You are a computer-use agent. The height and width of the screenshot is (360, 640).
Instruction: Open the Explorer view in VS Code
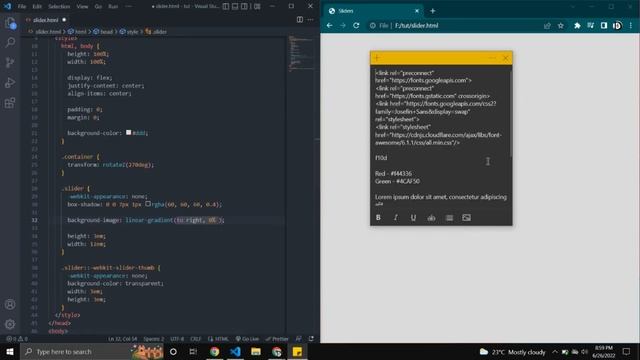pyautogui.click(x=10, y=23)
